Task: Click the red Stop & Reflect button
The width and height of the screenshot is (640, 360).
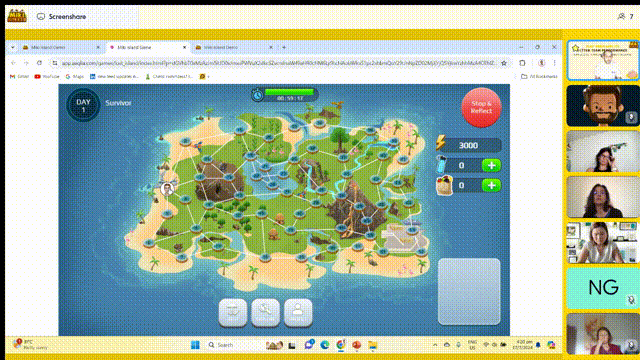Action: click(481, 107)
